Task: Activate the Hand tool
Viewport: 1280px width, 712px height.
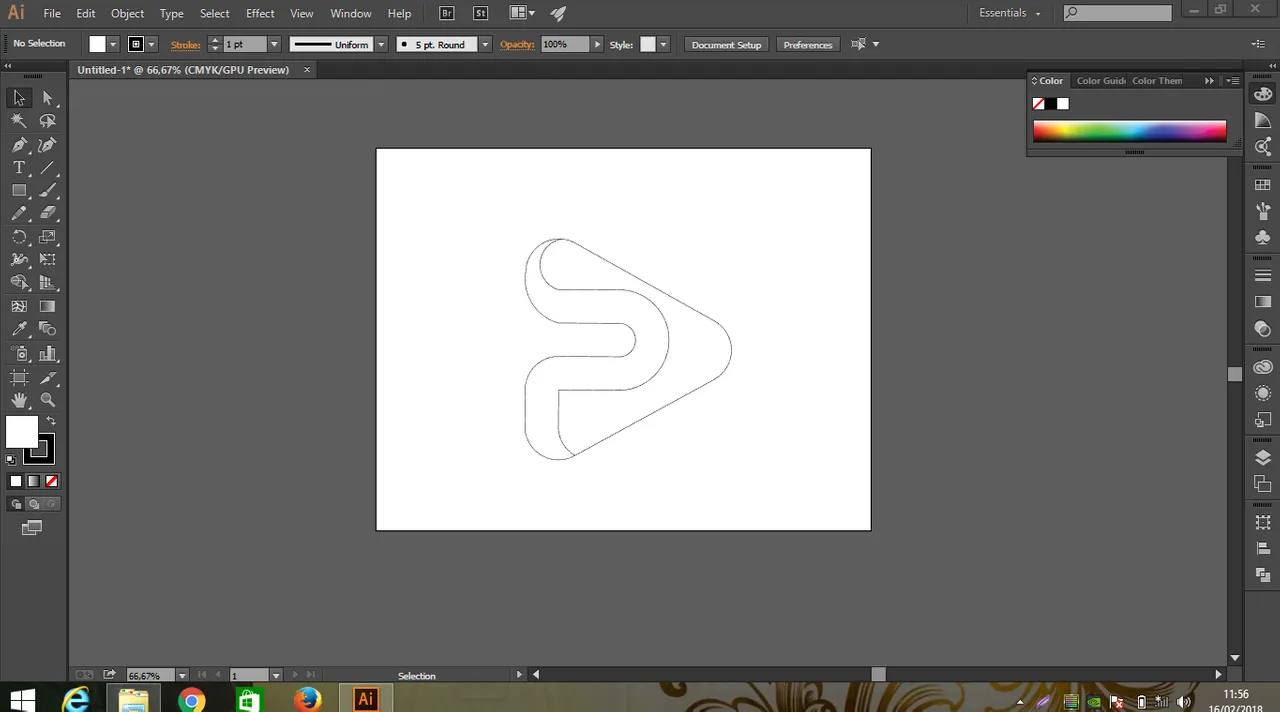Action: 19,400
